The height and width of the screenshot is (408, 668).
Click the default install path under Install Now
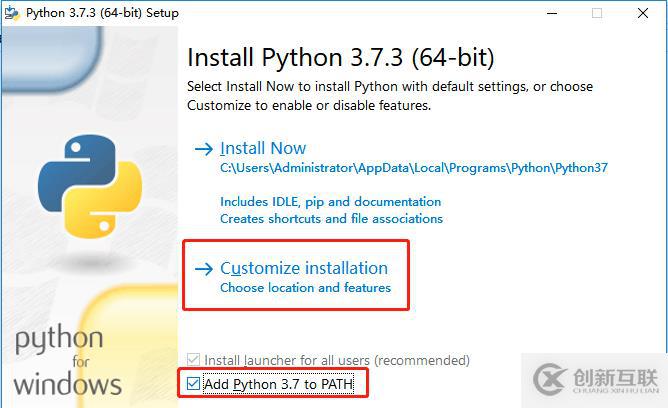[413, 168]
